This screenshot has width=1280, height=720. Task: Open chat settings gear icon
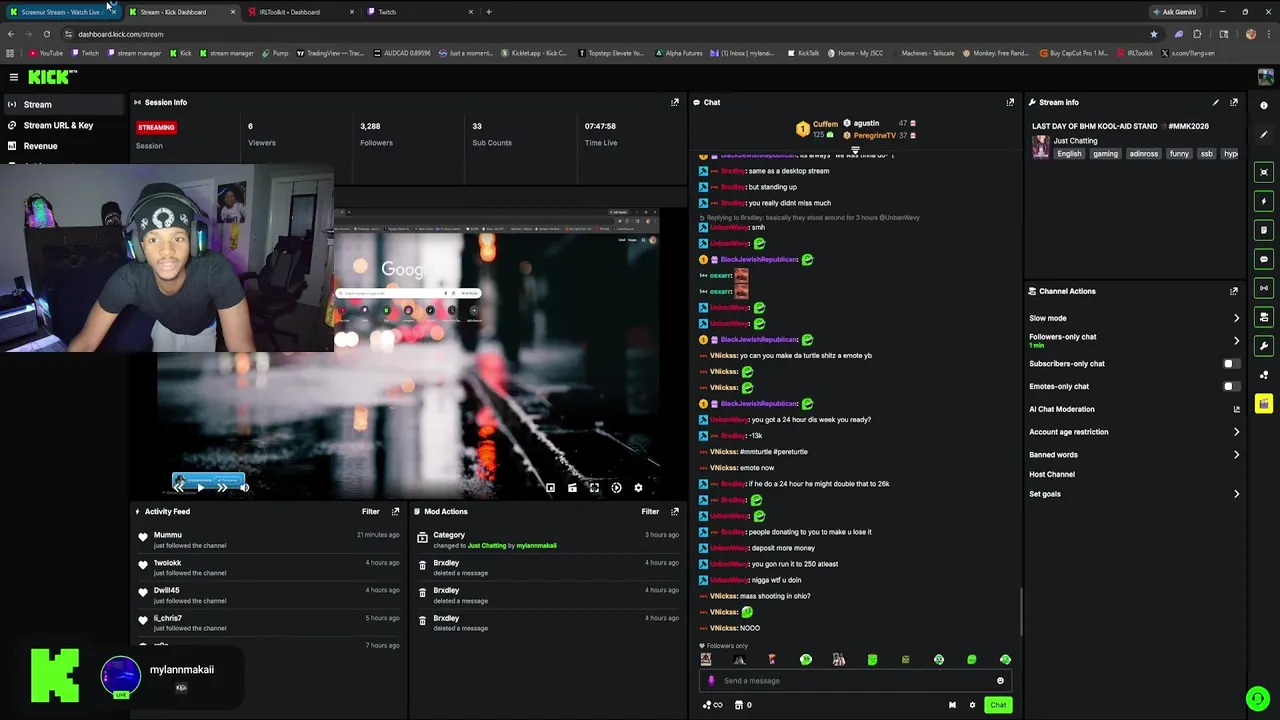point(972,705)
